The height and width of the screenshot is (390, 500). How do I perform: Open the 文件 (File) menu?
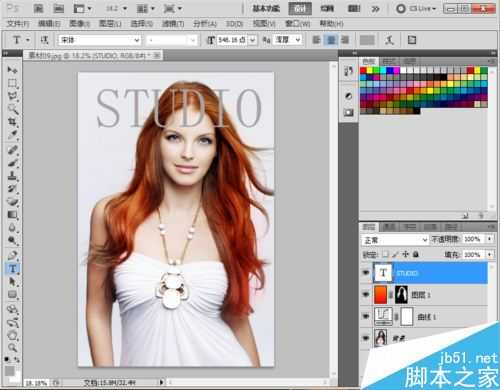18,24
